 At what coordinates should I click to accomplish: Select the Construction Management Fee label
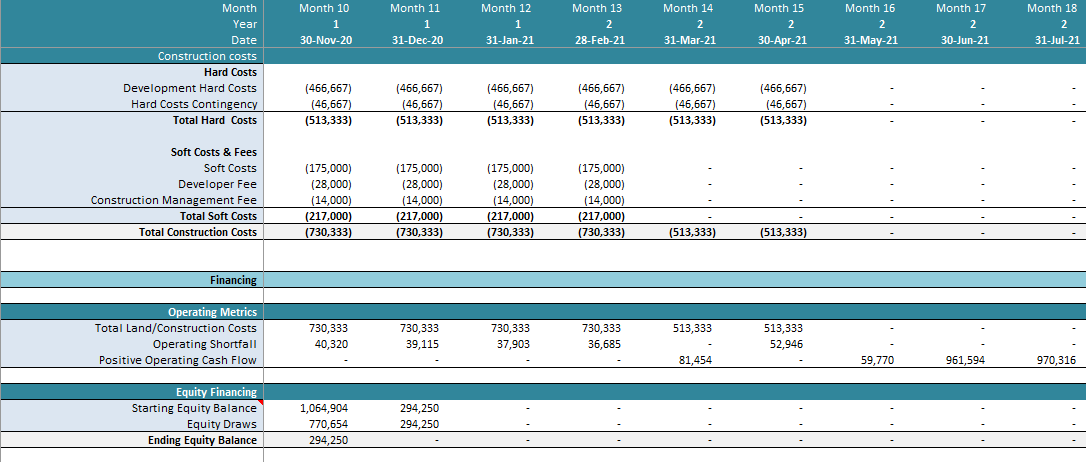tap(173, 200)
